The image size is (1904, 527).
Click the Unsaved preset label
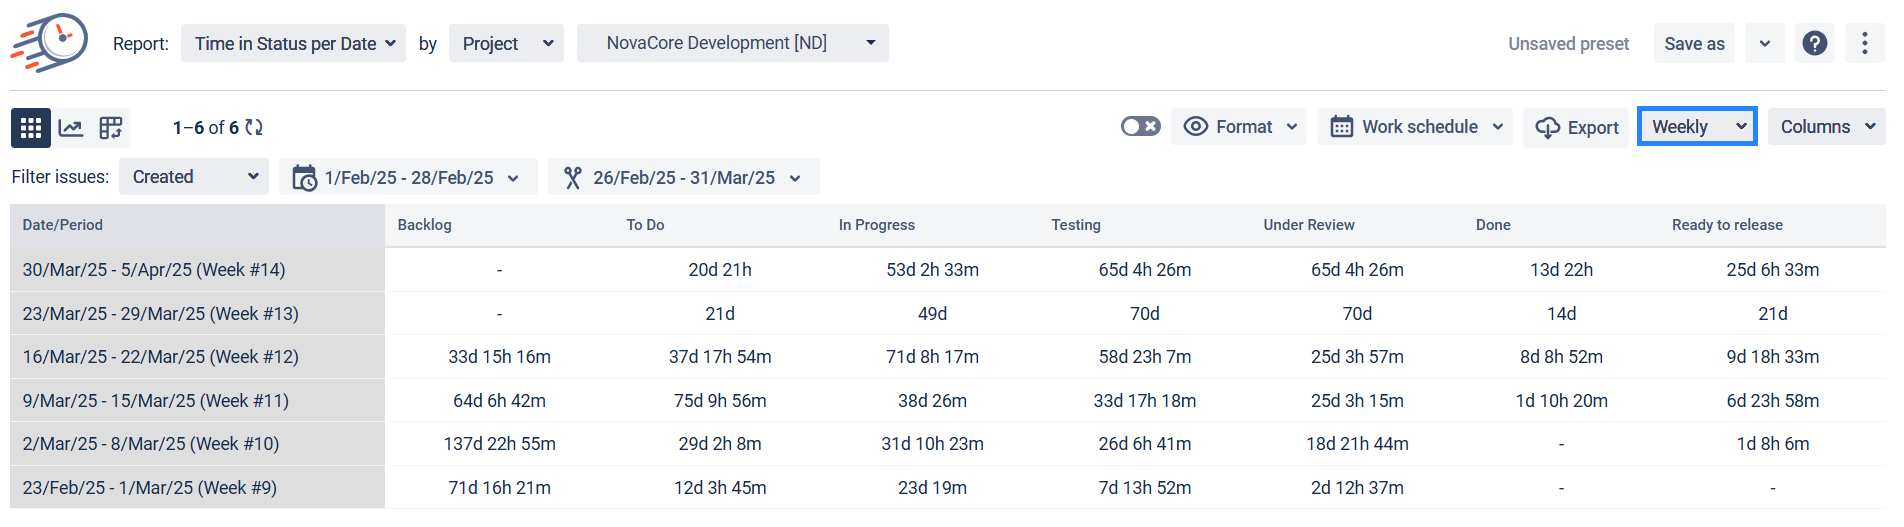click(x=1568, y=44)
